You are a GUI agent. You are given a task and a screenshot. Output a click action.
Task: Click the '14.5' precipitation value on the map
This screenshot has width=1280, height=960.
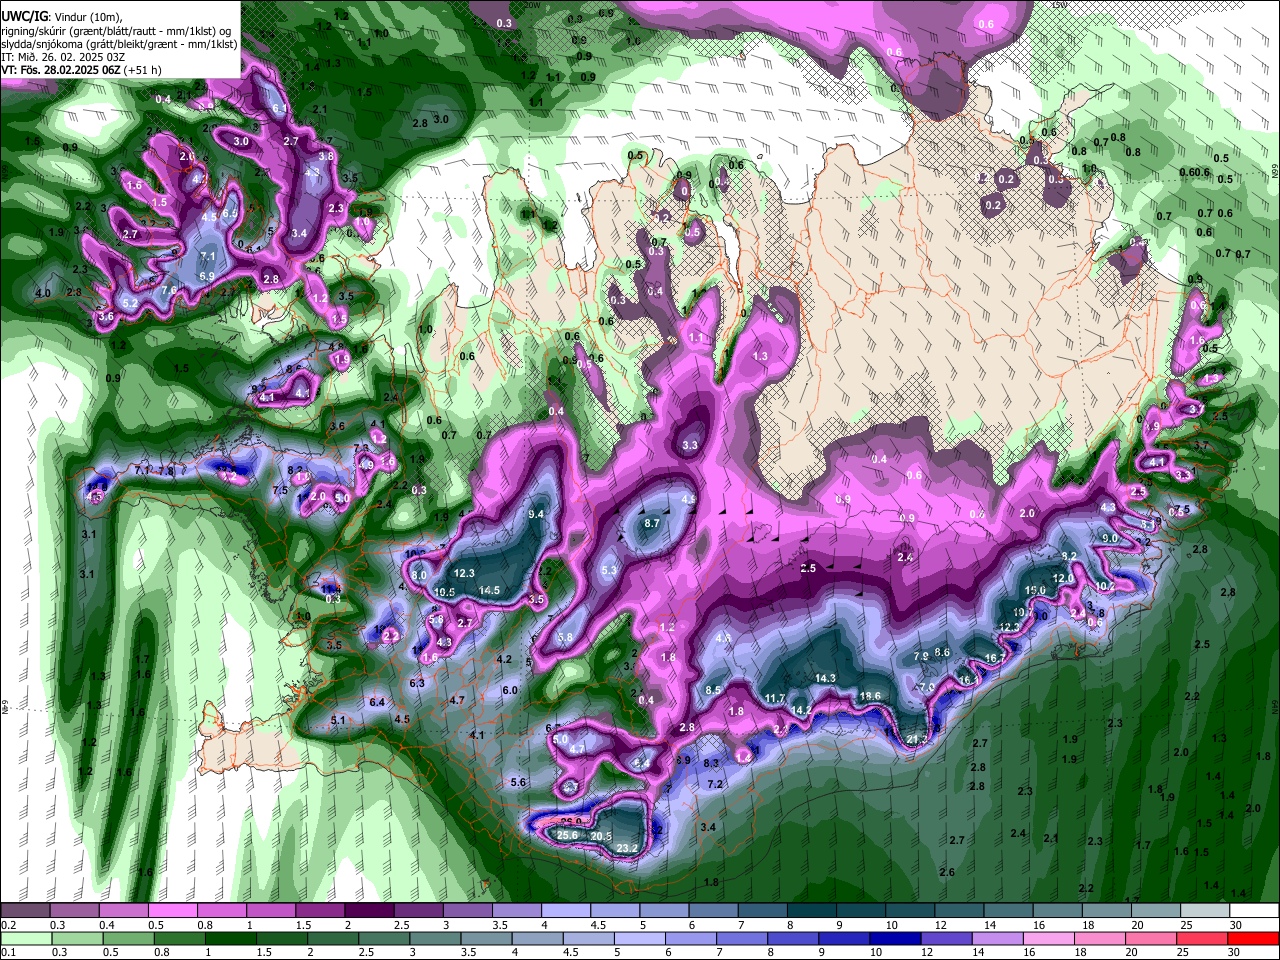(x=489, y=590)
